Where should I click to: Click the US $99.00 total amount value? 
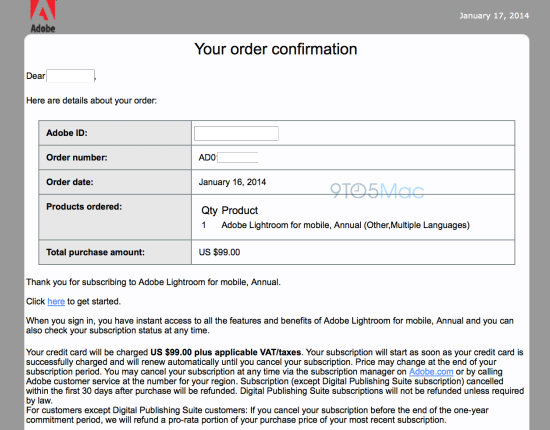pos(219,252)
